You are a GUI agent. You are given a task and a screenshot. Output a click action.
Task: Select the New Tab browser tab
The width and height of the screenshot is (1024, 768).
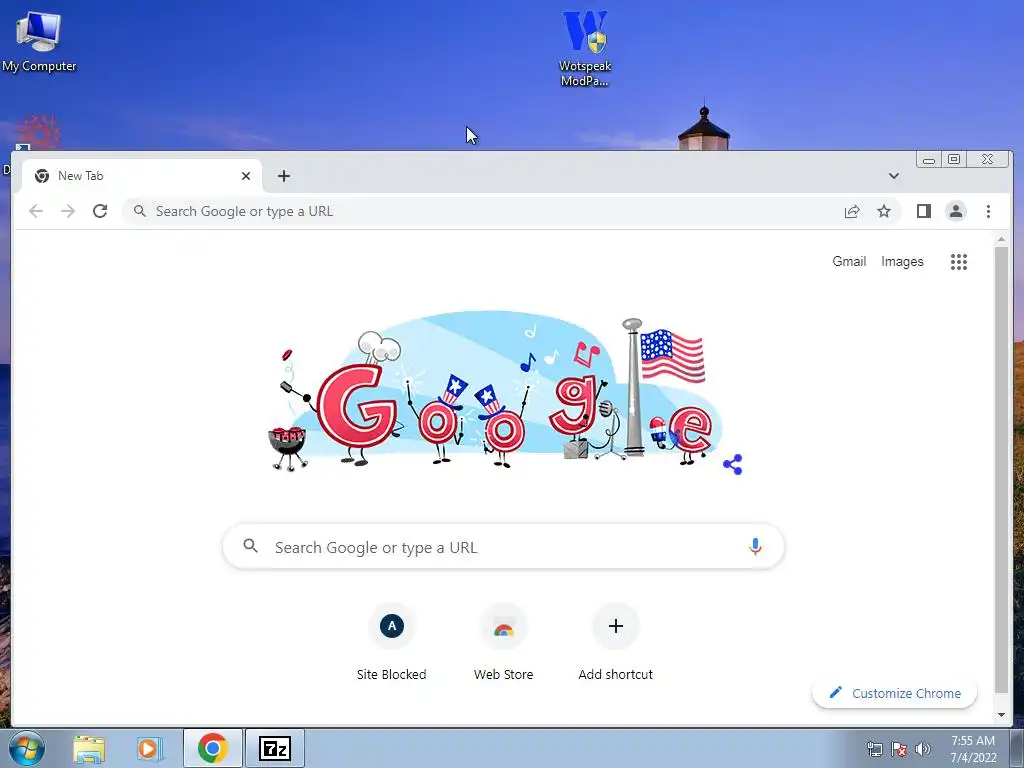pyautogui.click(x=142, y=176)
